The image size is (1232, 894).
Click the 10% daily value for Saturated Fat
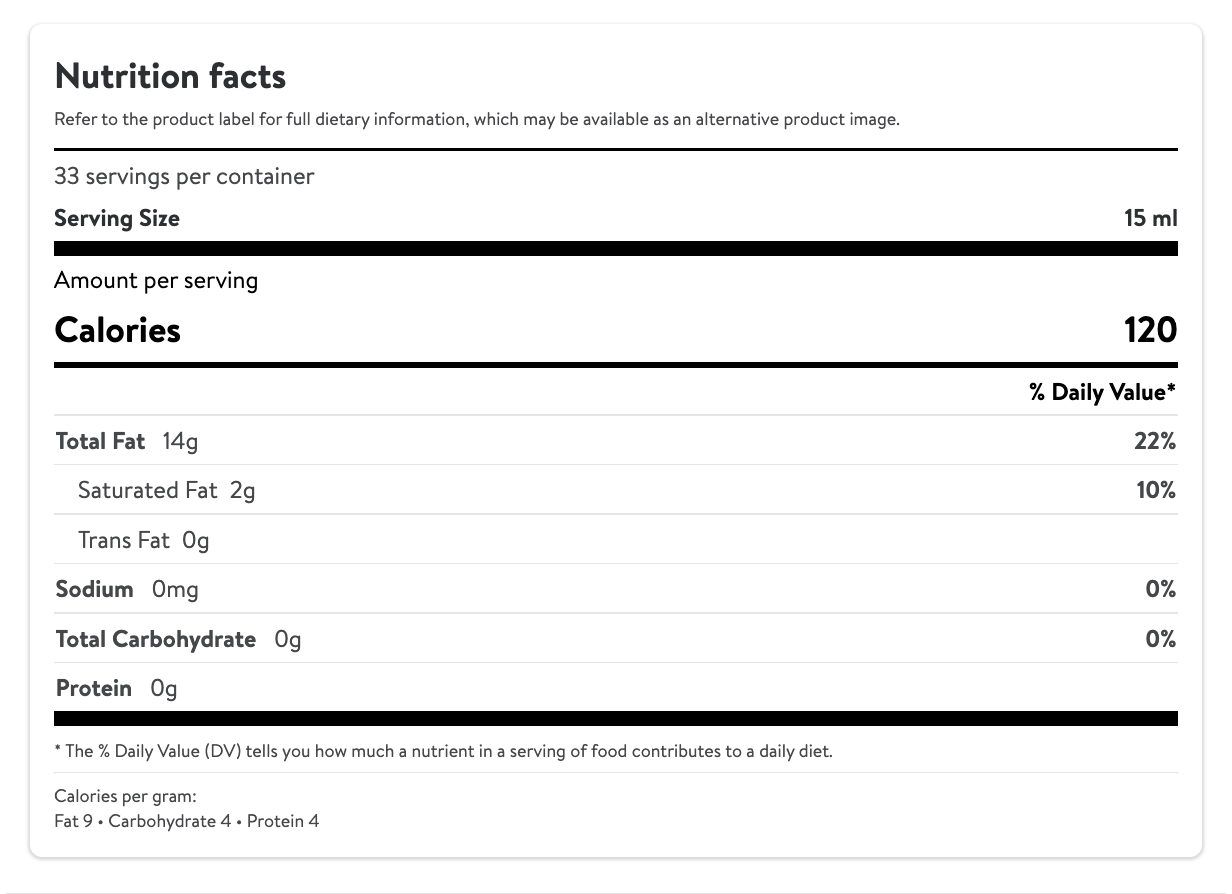click(1156, 490)
